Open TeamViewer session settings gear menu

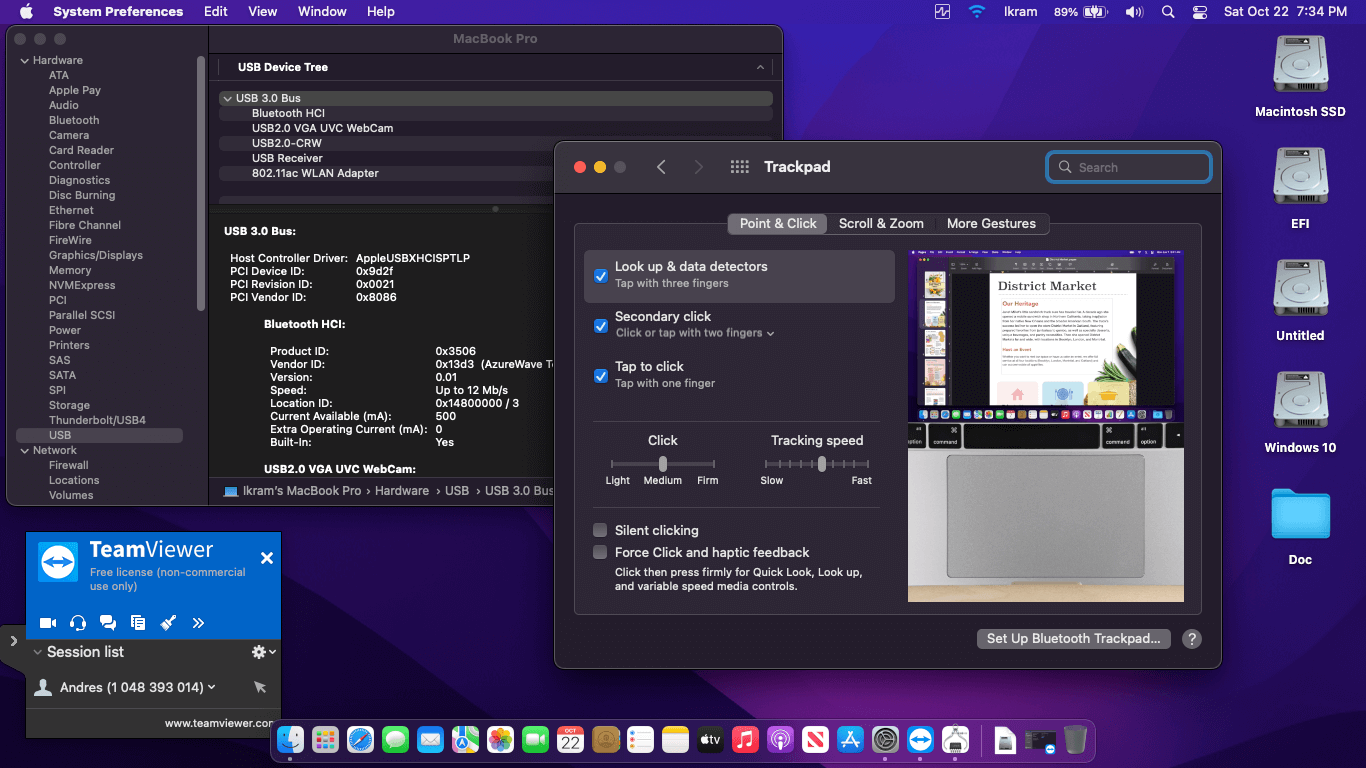[x=263, y=652]
